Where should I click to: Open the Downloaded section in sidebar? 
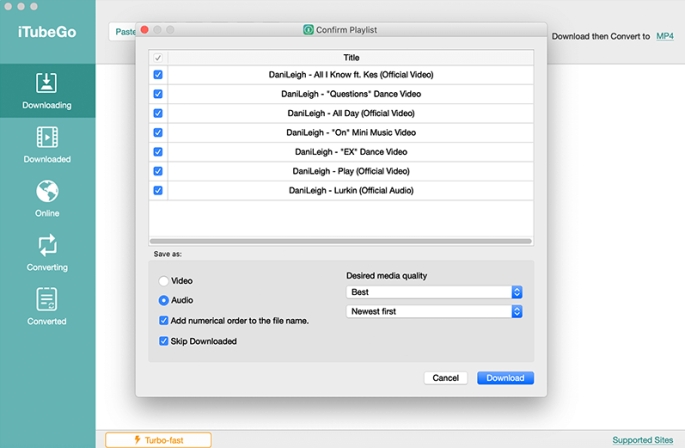pyautogui.click(x=47, y=145)
